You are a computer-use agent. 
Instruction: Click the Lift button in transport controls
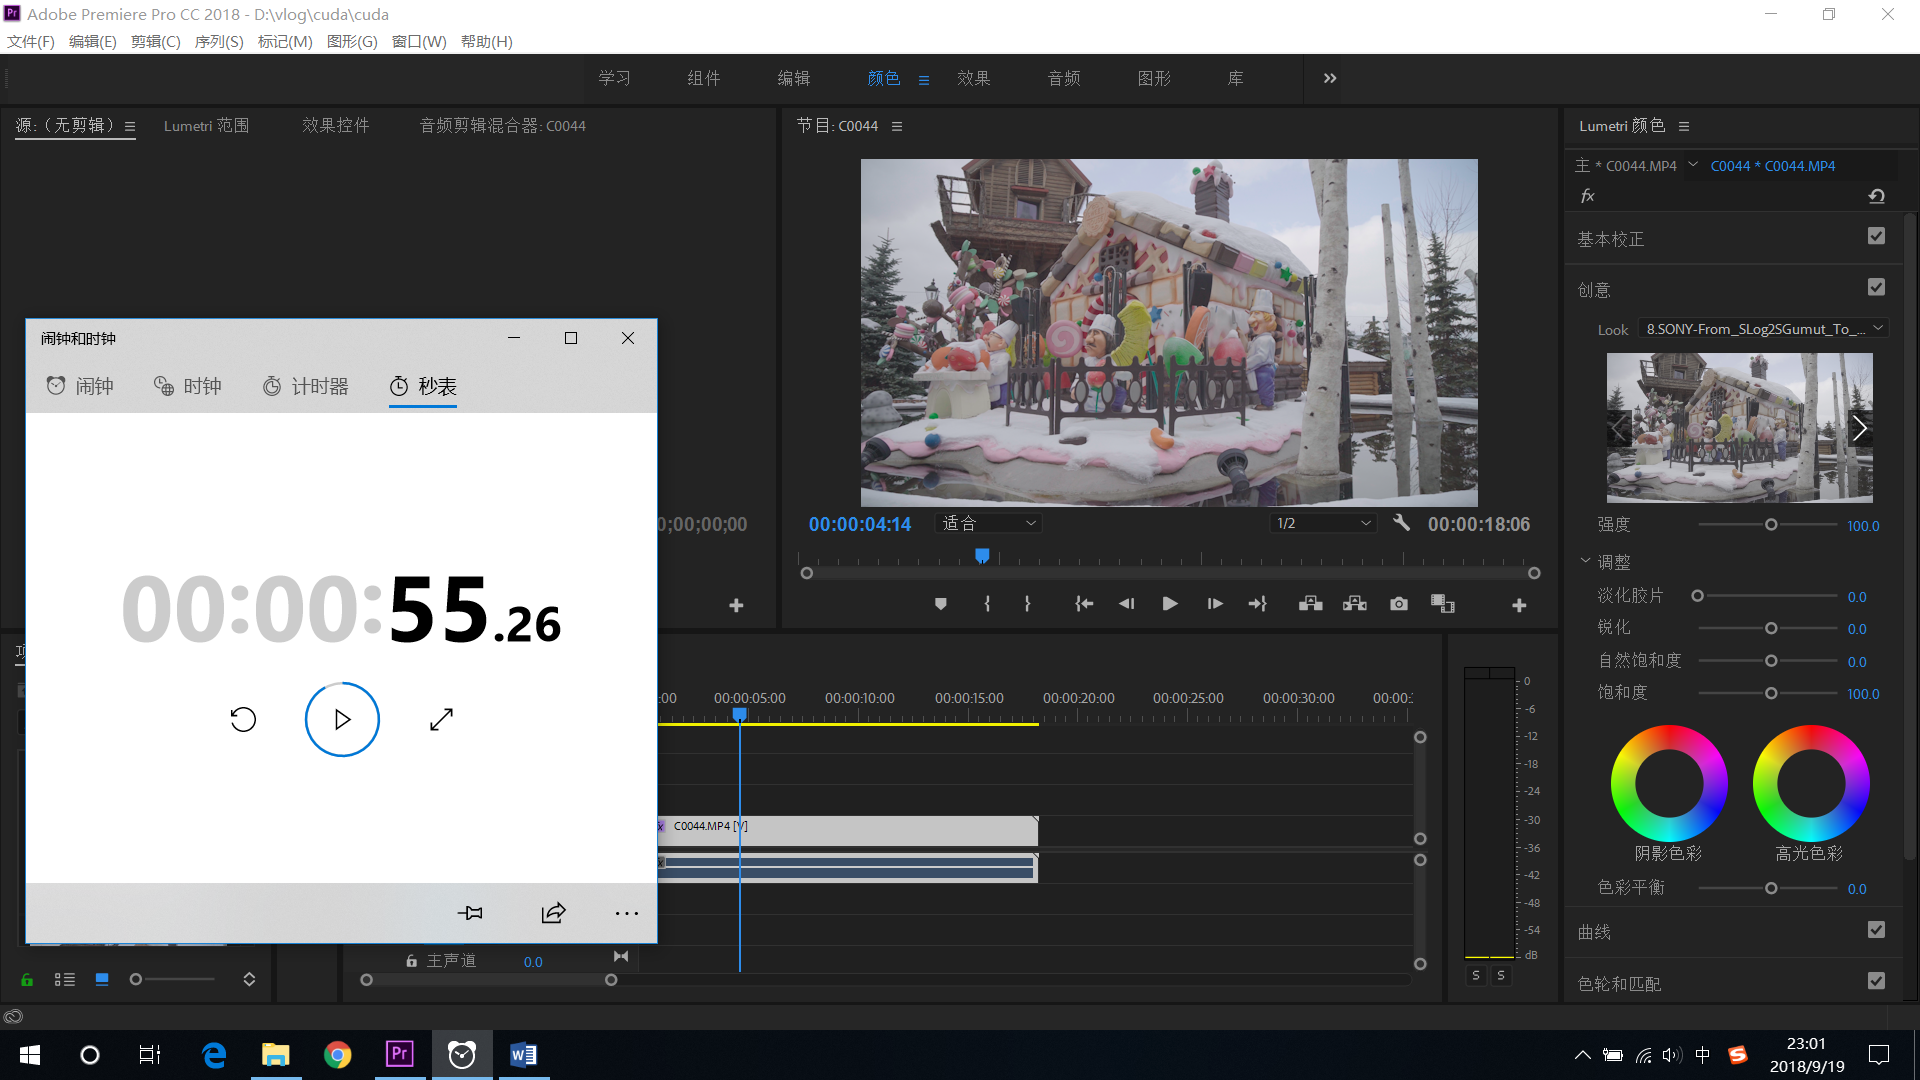tap(1310, 604)
